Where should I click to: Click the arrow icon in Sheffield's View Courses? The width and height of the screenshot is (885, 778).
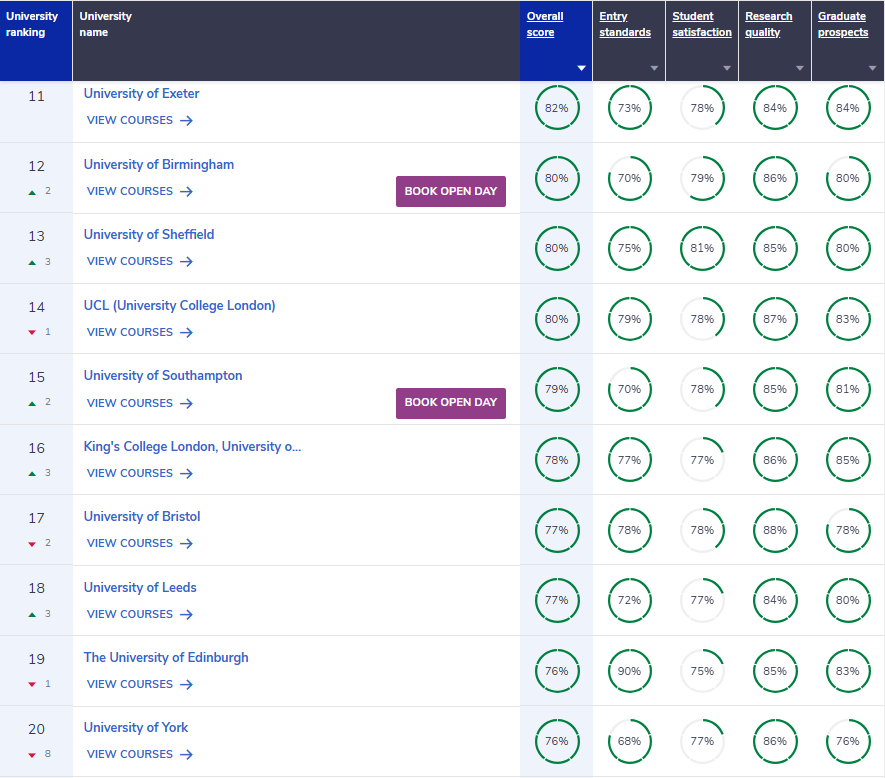click(x=186, y=261)
